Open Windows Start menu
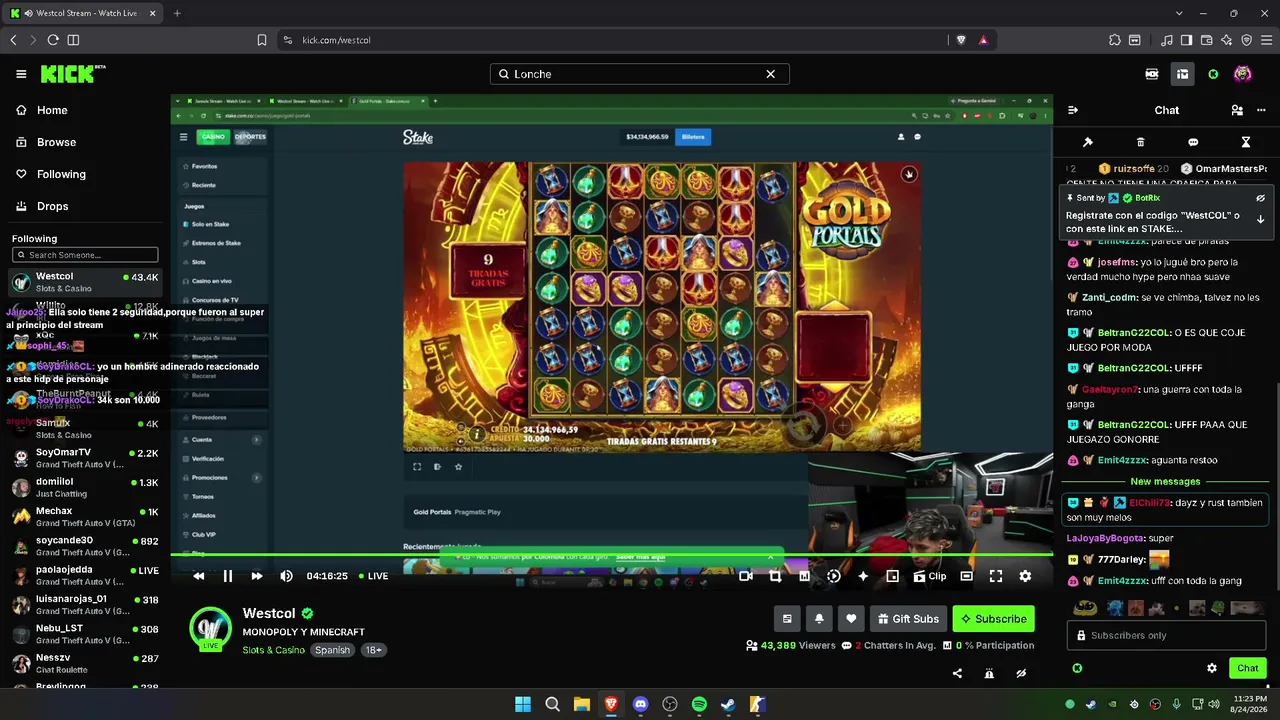1280x720 pixels. 523,704
